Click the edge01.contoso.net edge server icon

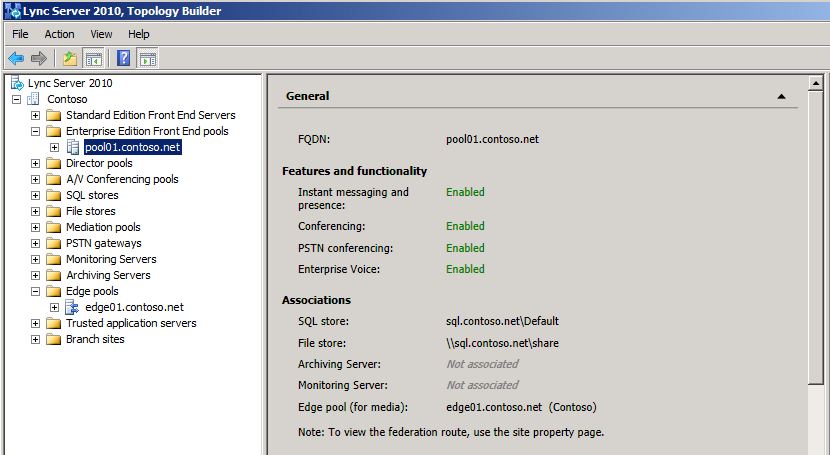72,307
